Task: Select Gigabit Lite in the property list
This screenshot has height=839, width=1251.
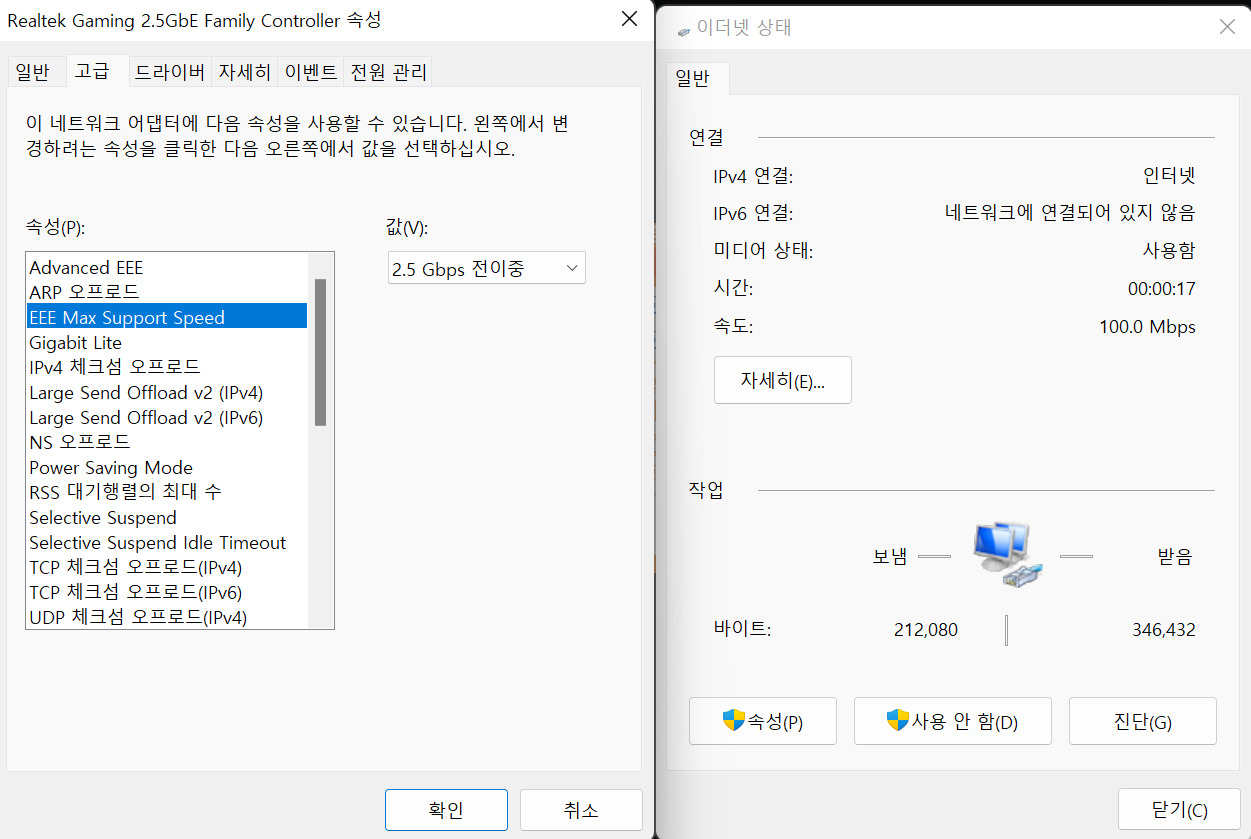Action: [76, 343]
